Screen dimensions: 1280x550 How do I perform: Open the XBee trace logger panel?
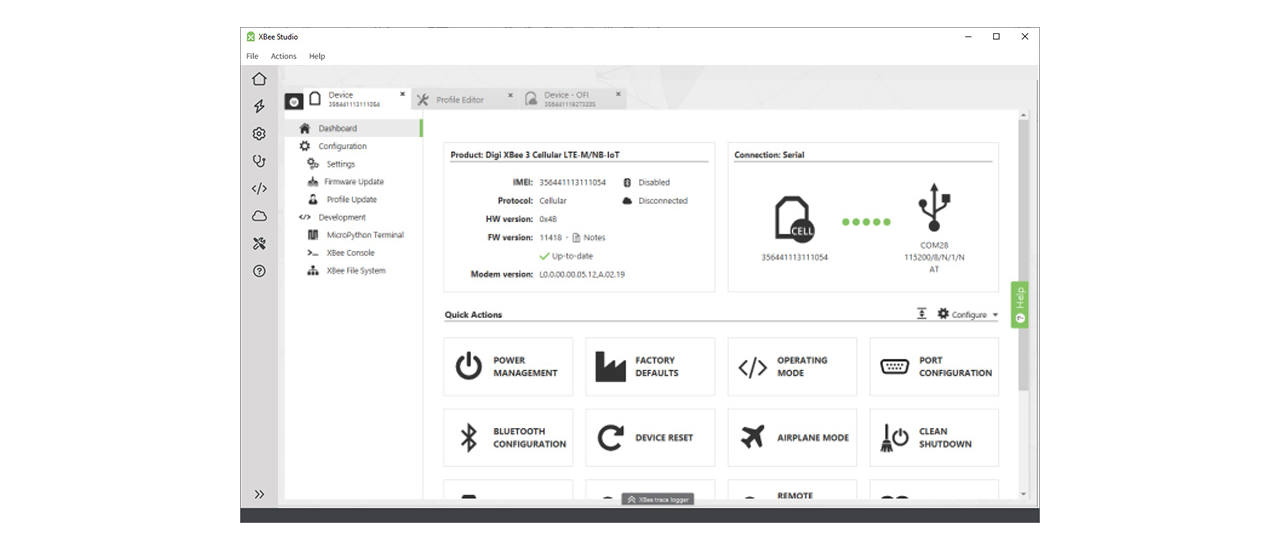point(658,499)
